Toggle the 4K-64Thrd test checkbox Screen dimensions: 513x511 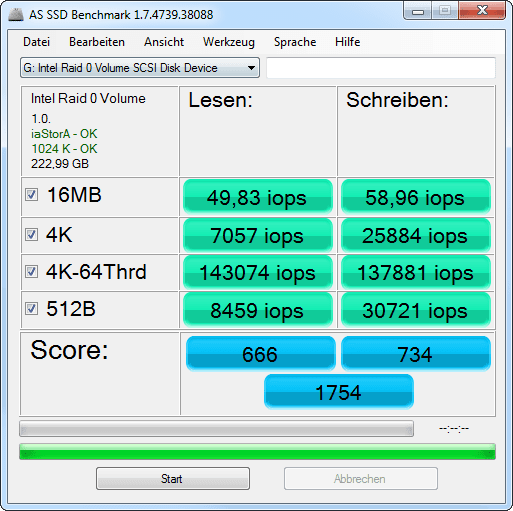coord(32,272)
